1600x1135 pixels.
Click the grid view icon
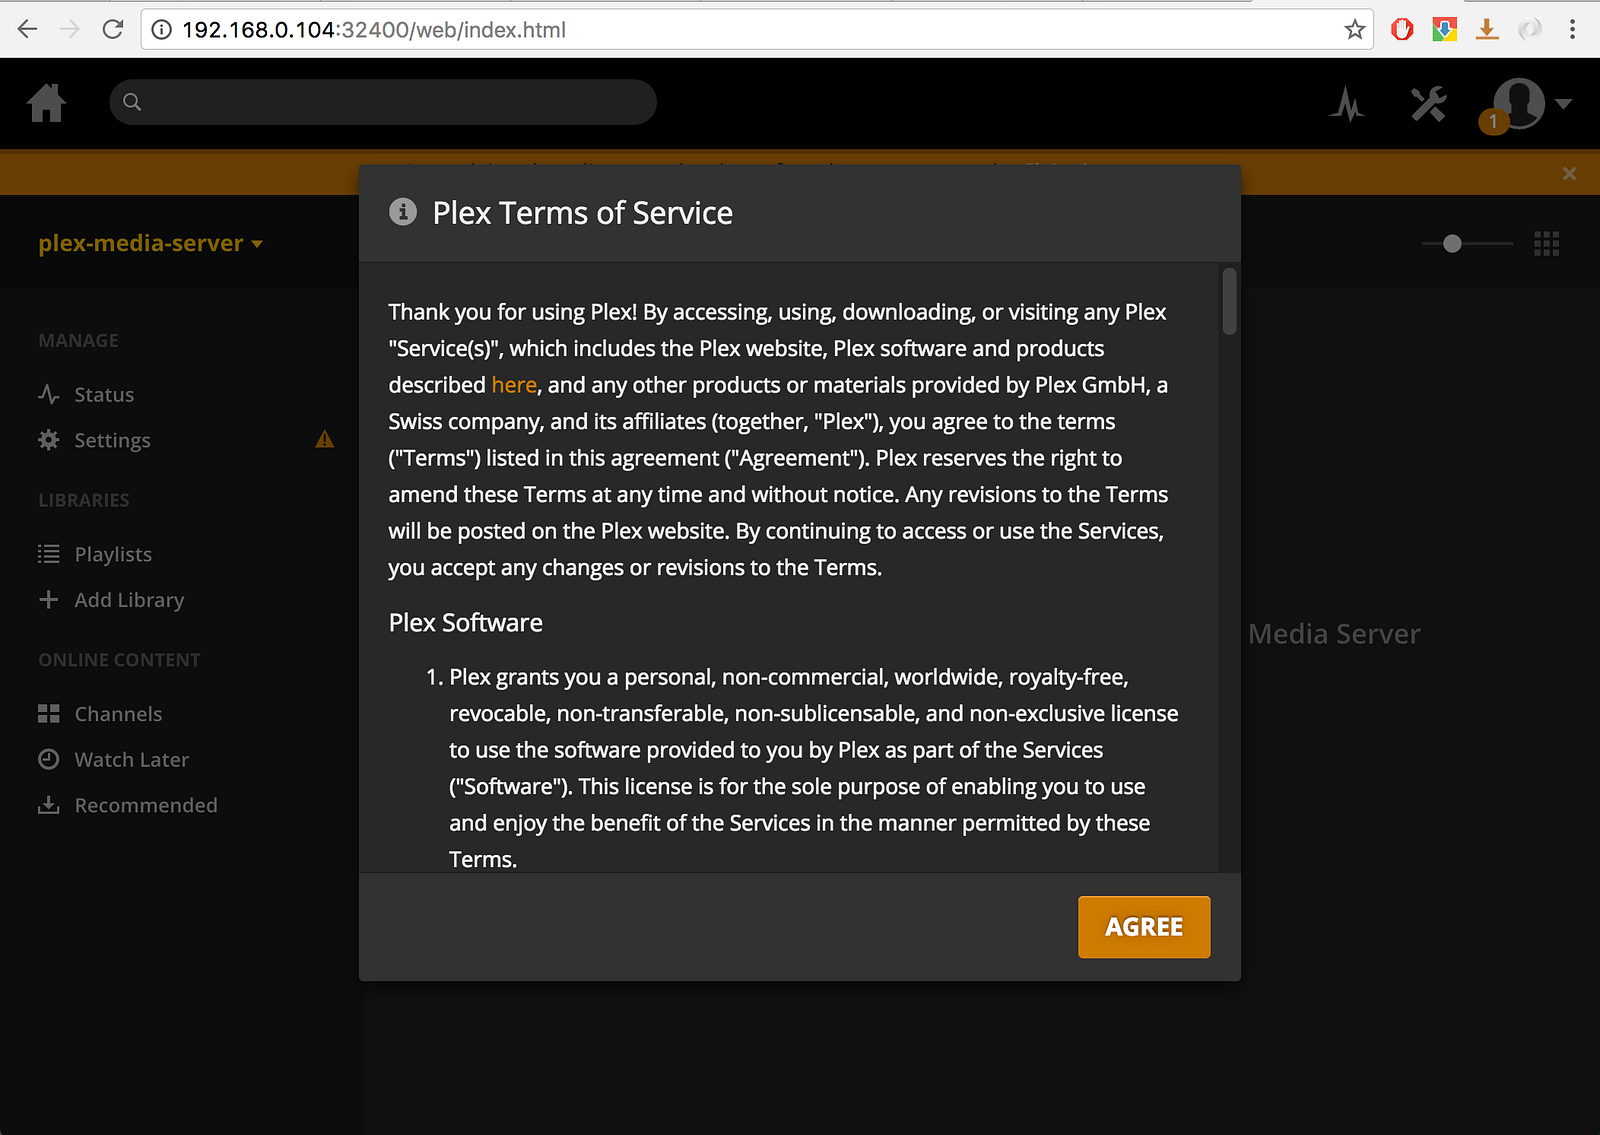(x=1547, y=243)
